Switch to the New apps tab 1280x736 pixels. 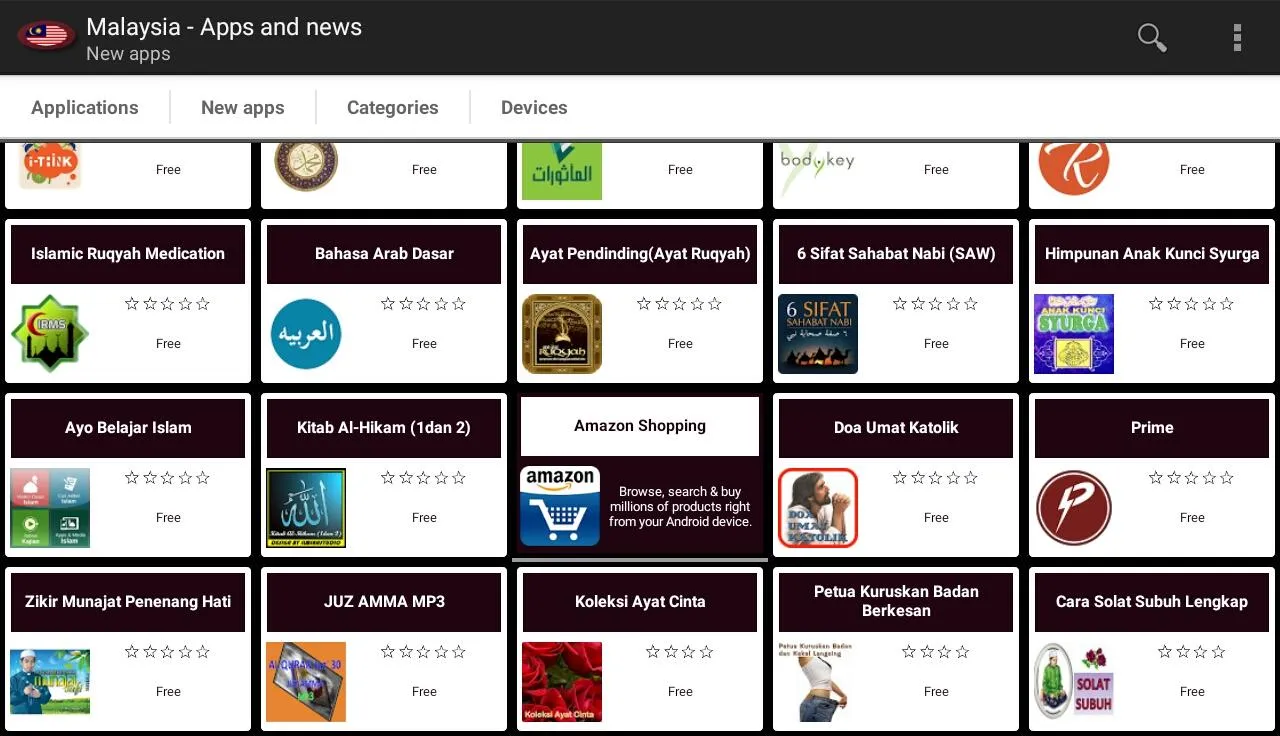243,107
